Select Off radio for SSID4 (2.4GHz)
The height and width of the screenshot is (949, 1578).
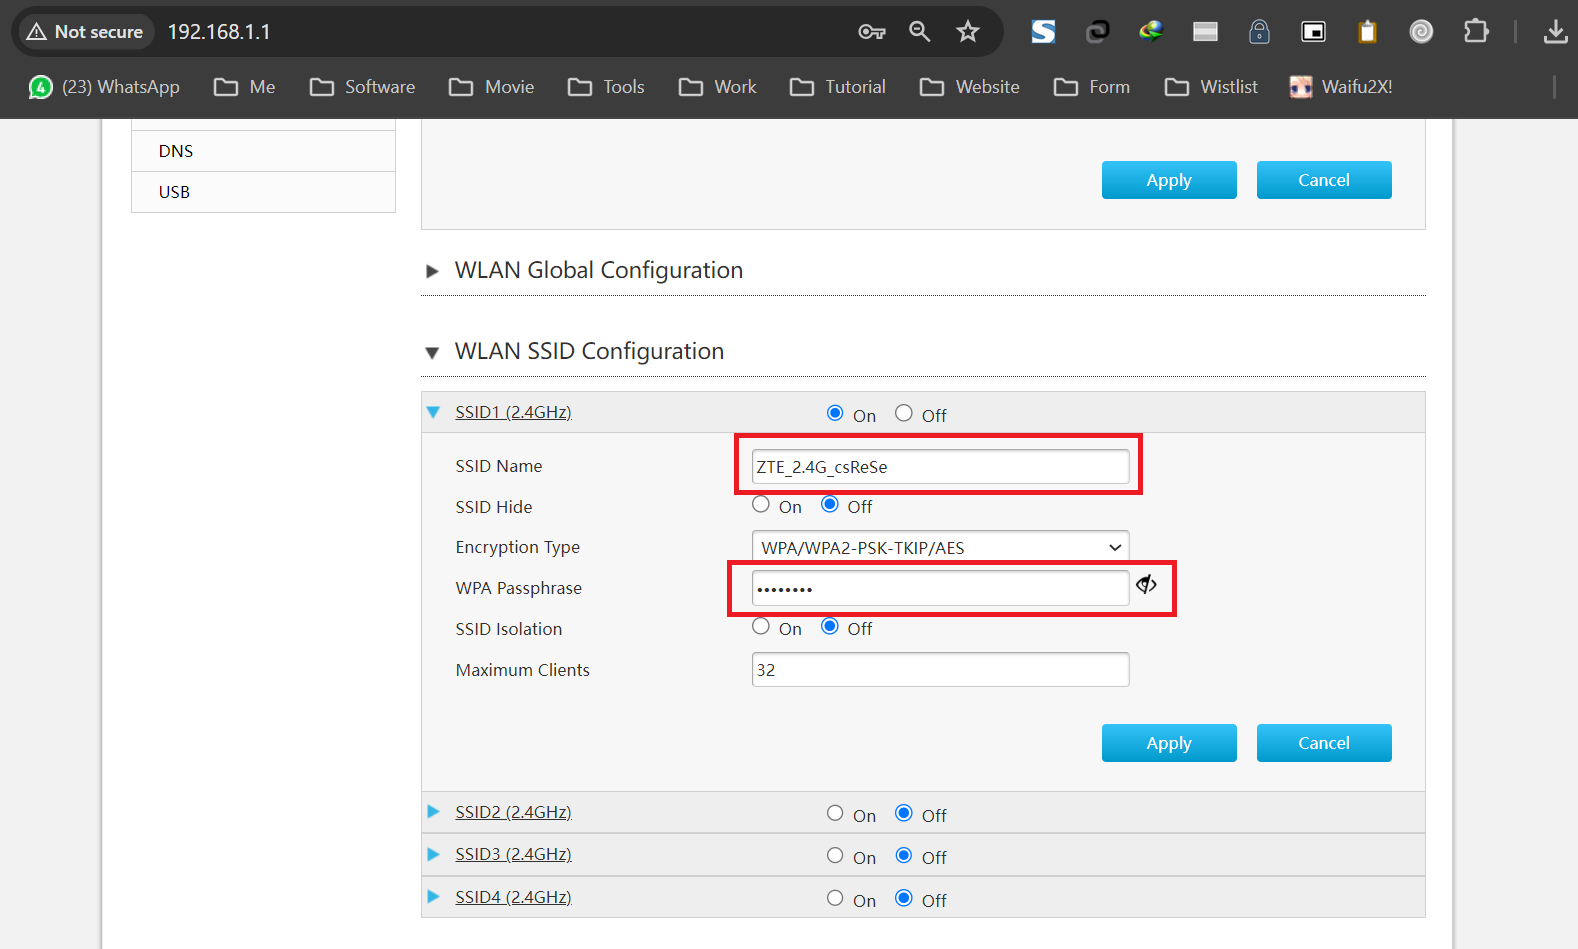point(904,898)
